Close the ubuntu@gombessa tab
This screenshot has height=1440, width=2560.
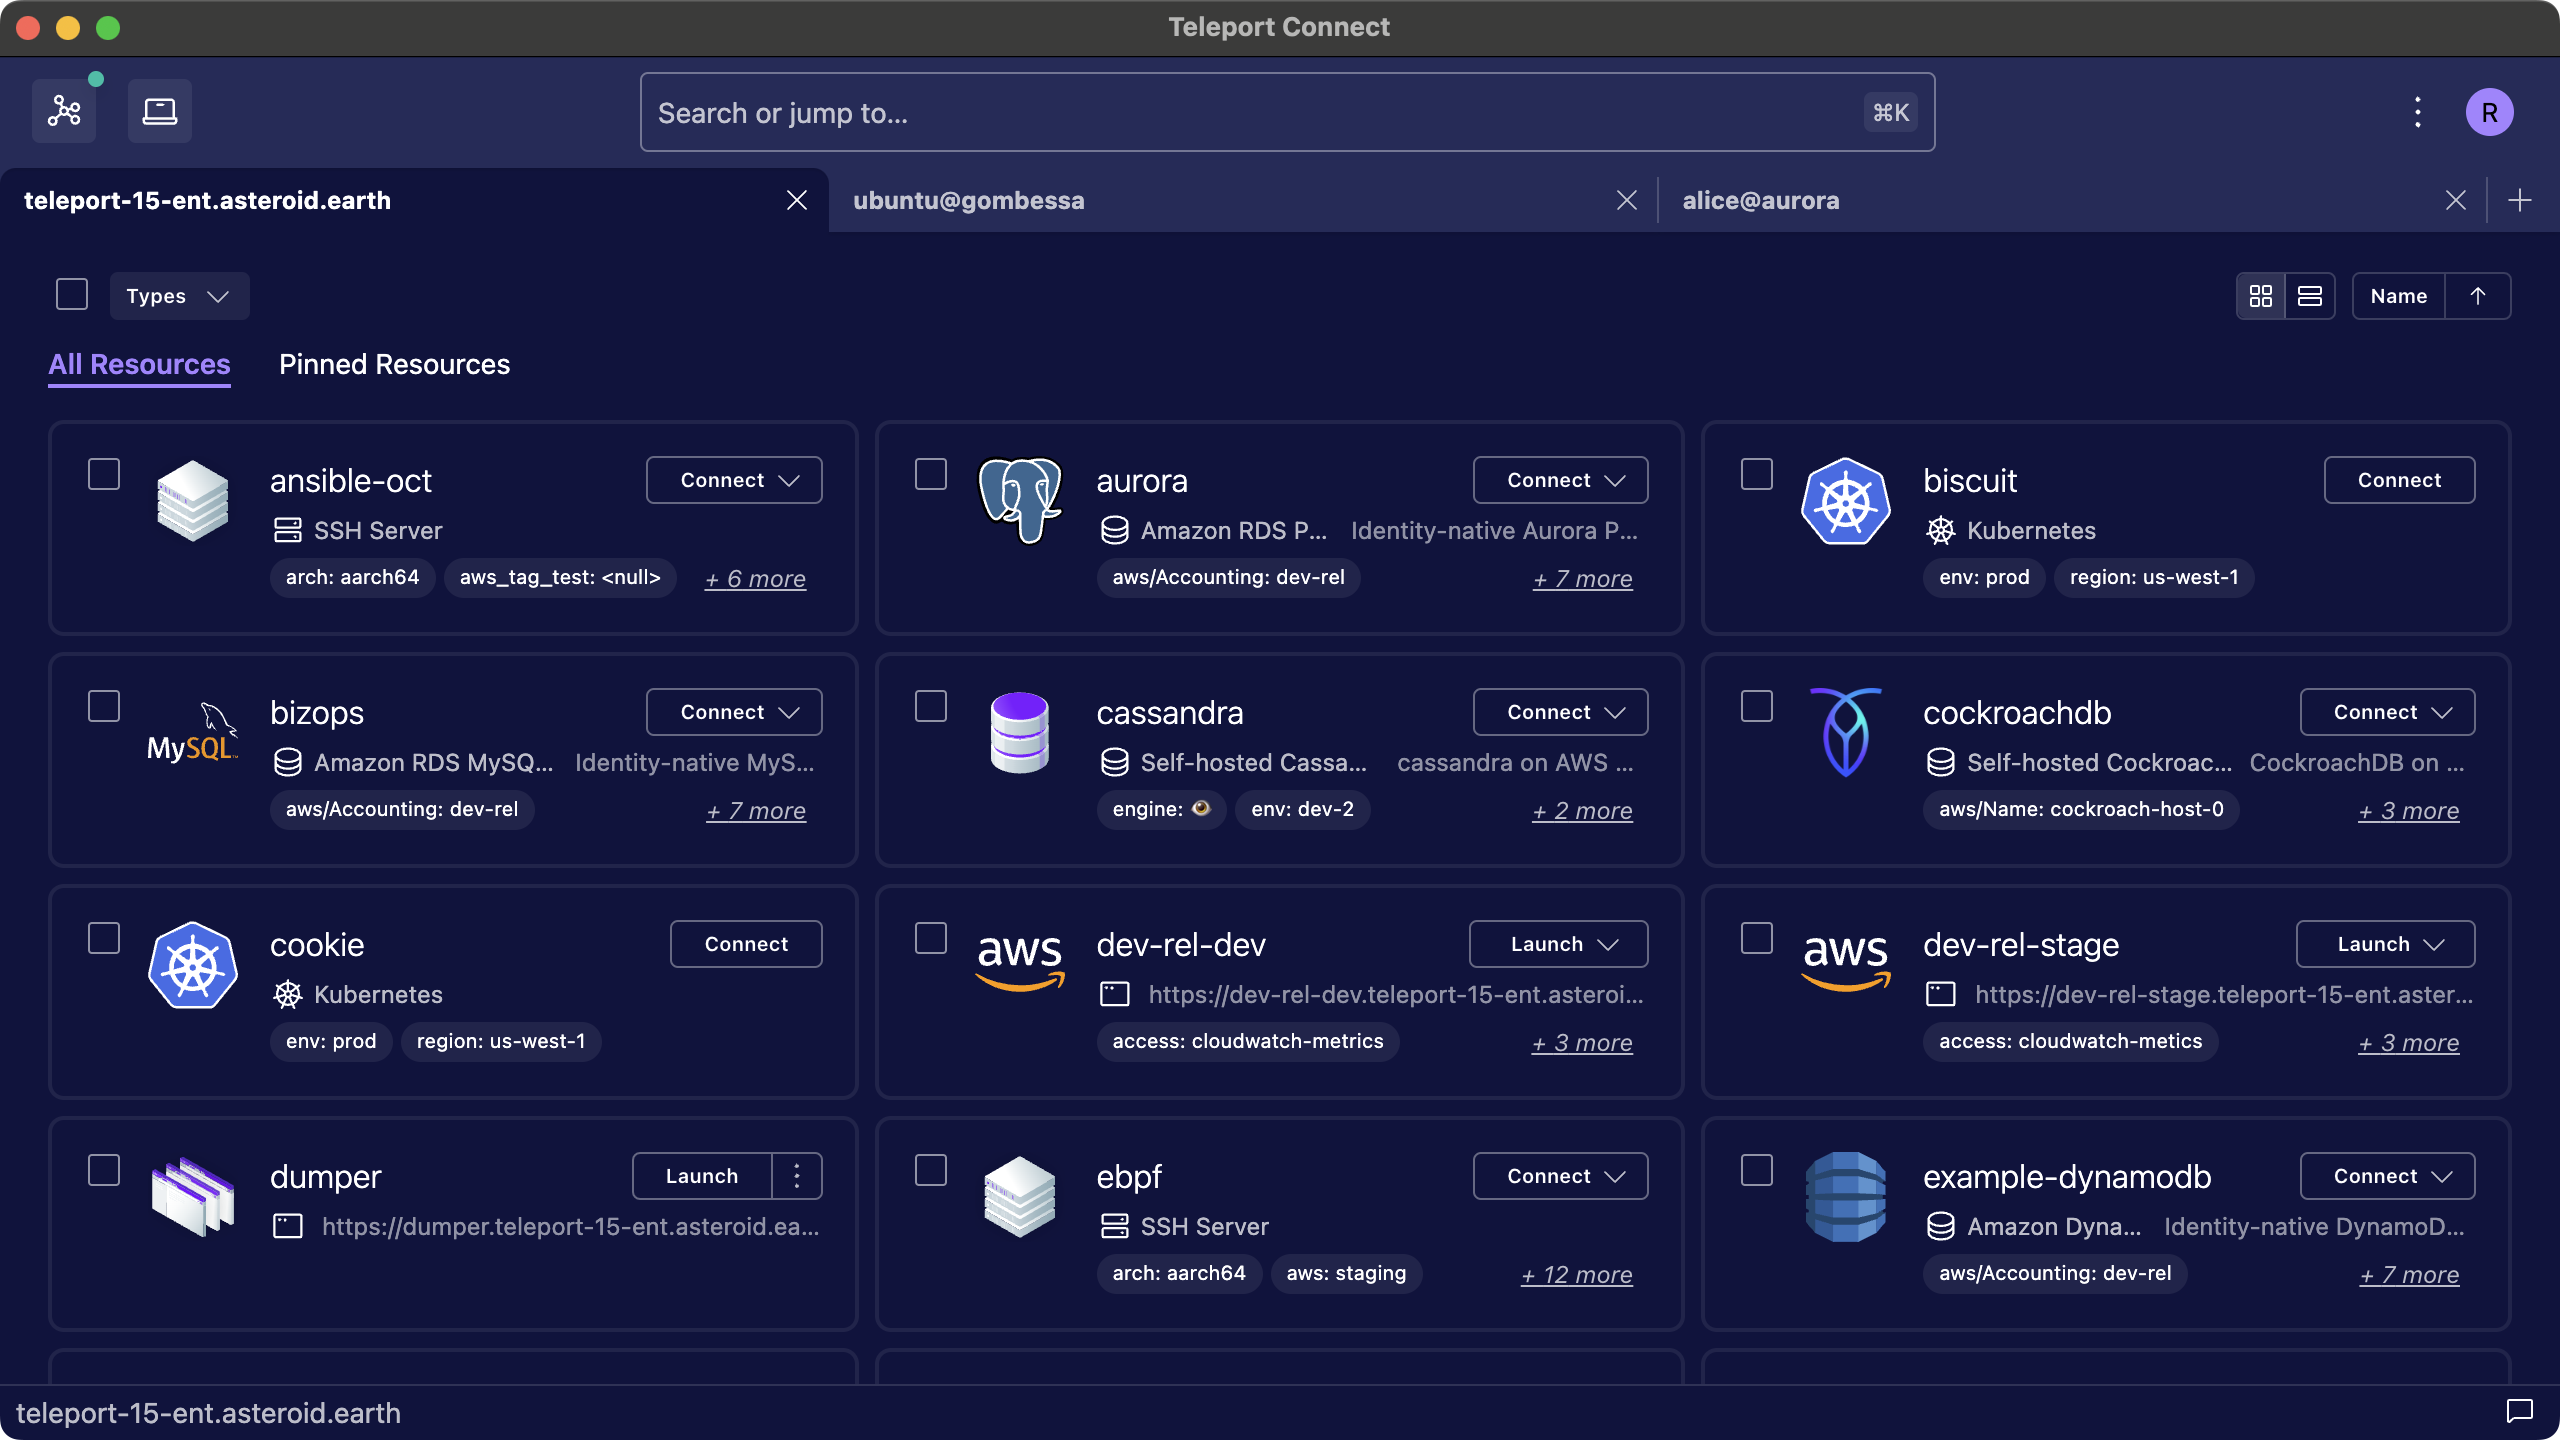[x=1627, y=200]
